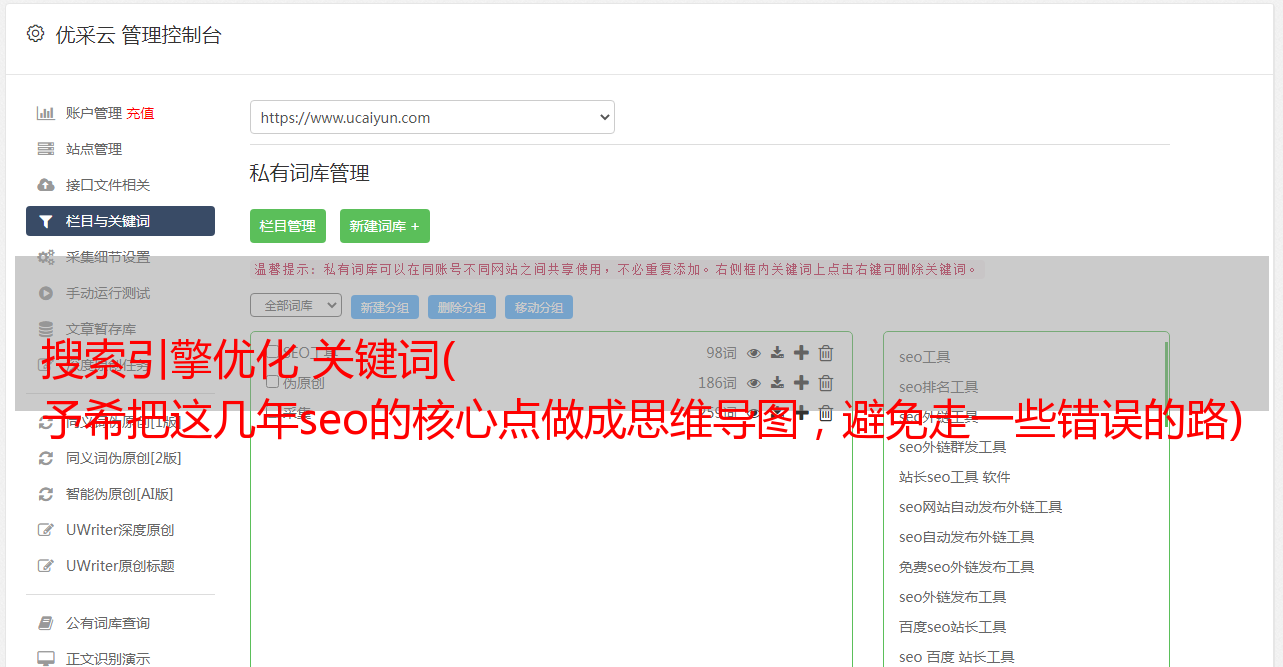Click the 采集细节设置 gears icon
1283x667 pixels.
point(46,257)
